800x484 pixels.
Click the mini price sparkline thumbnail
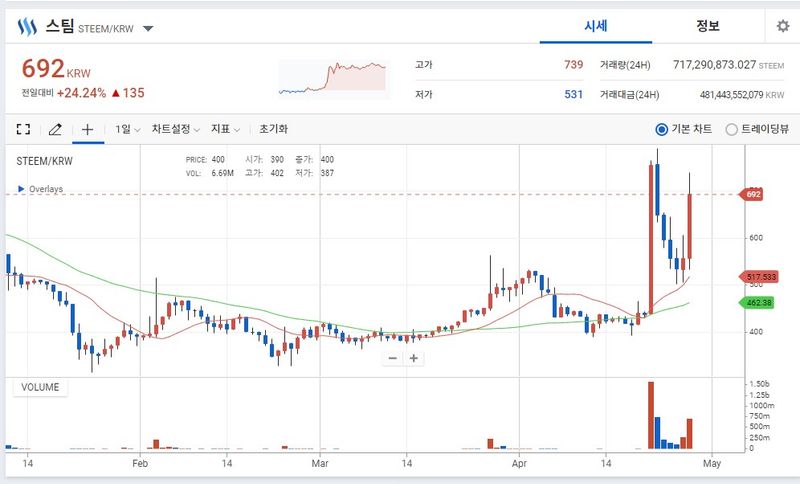pyautogui.click(x=333, y=78)
